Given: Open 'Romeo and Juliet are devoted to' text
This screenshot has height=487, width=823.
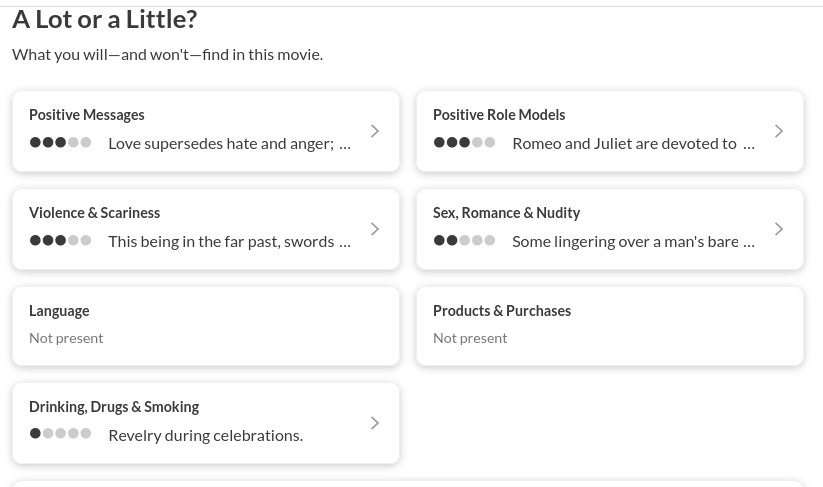Looking at the screenshot, I should point(624,143).
